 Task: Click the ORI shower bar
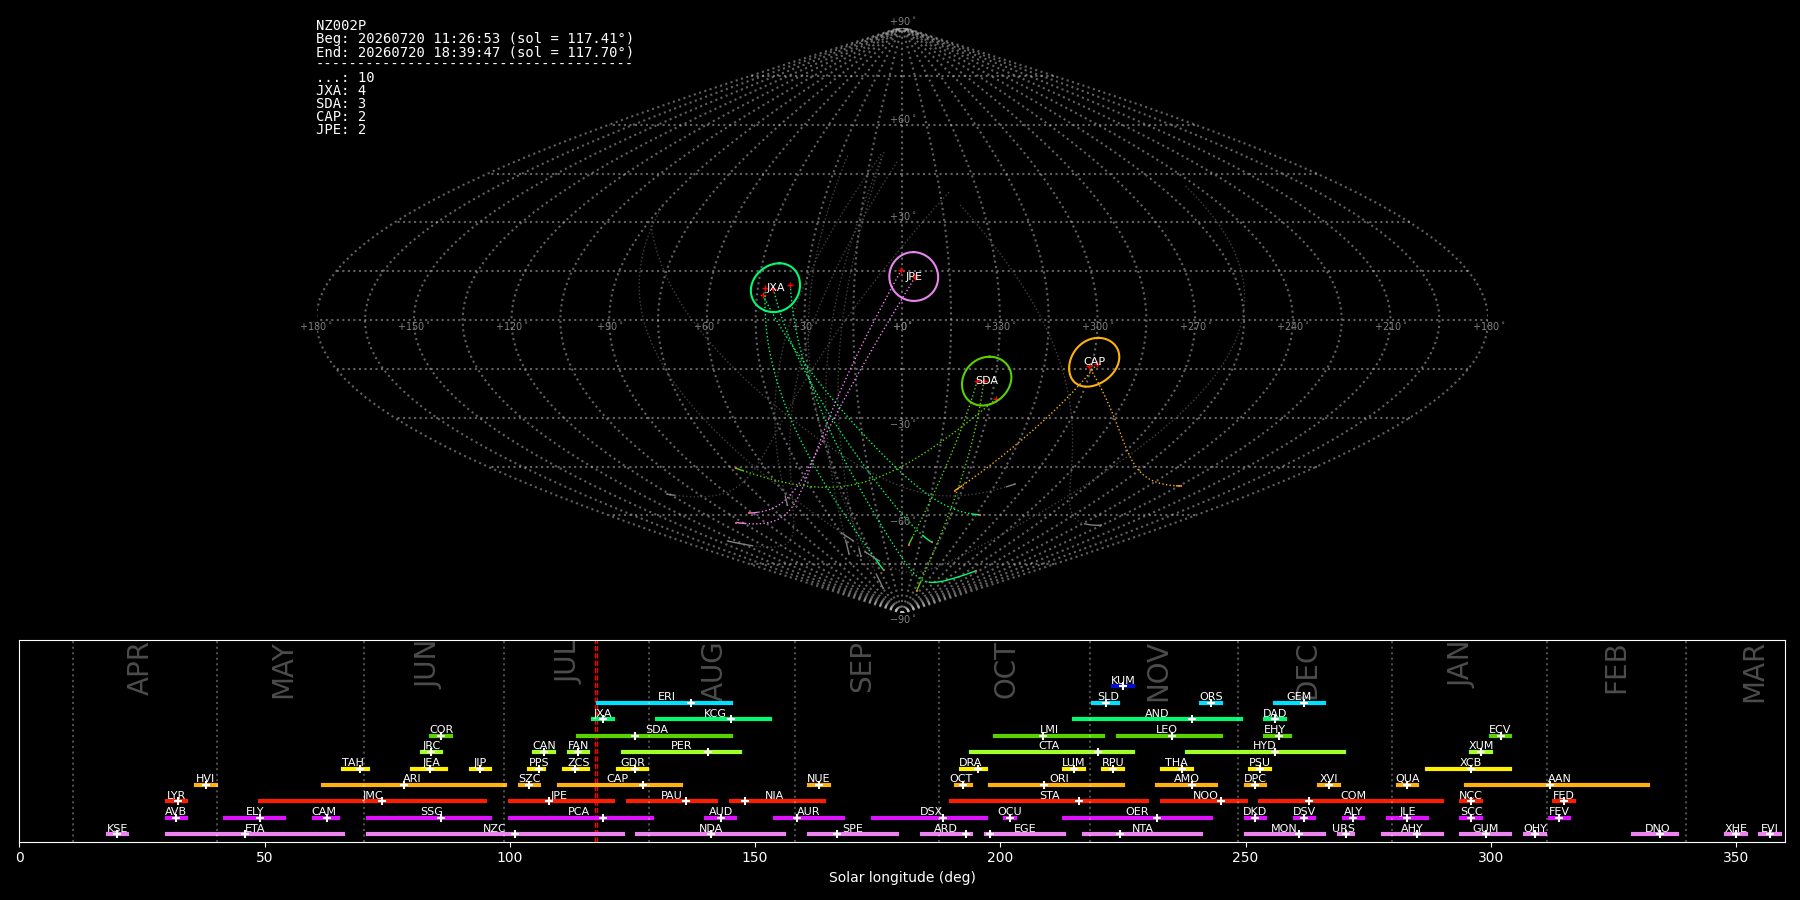[1056, 785]
